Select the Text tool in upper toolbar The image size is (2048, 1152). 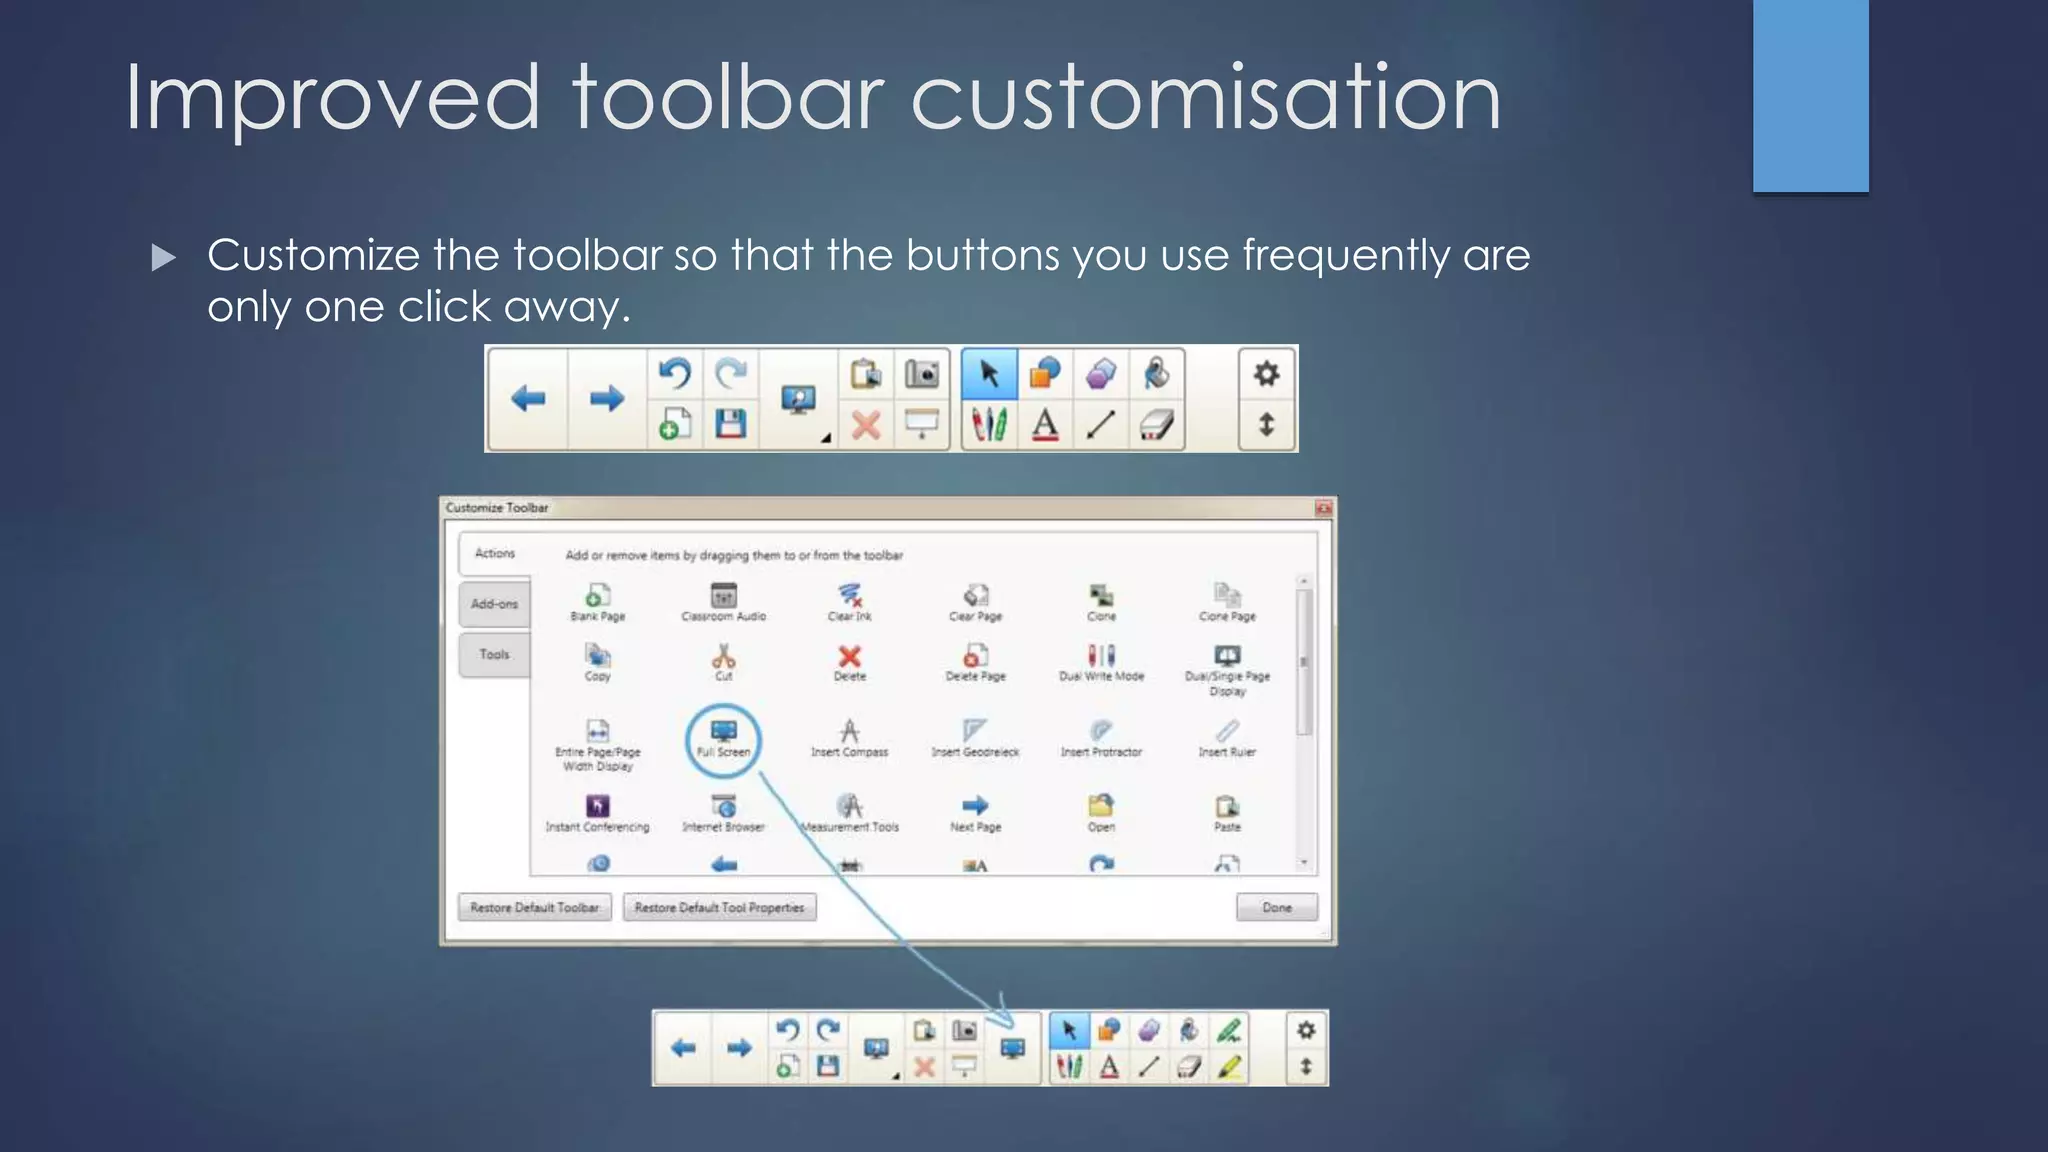point(1045,425)
